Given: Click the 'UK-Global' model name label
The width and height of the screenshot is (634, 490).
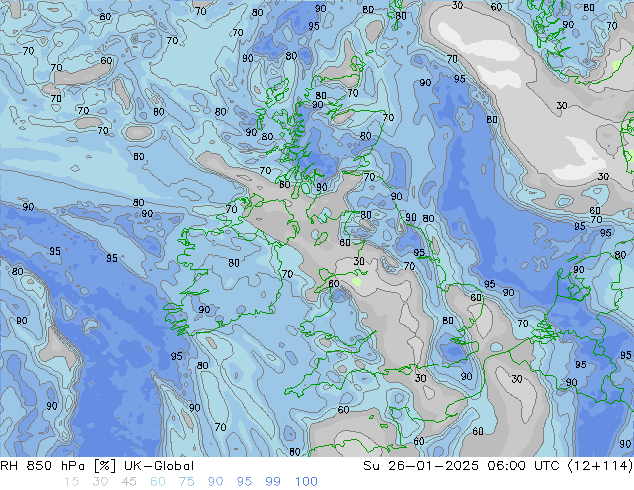Looking at the screenshot, I should 159,466.
